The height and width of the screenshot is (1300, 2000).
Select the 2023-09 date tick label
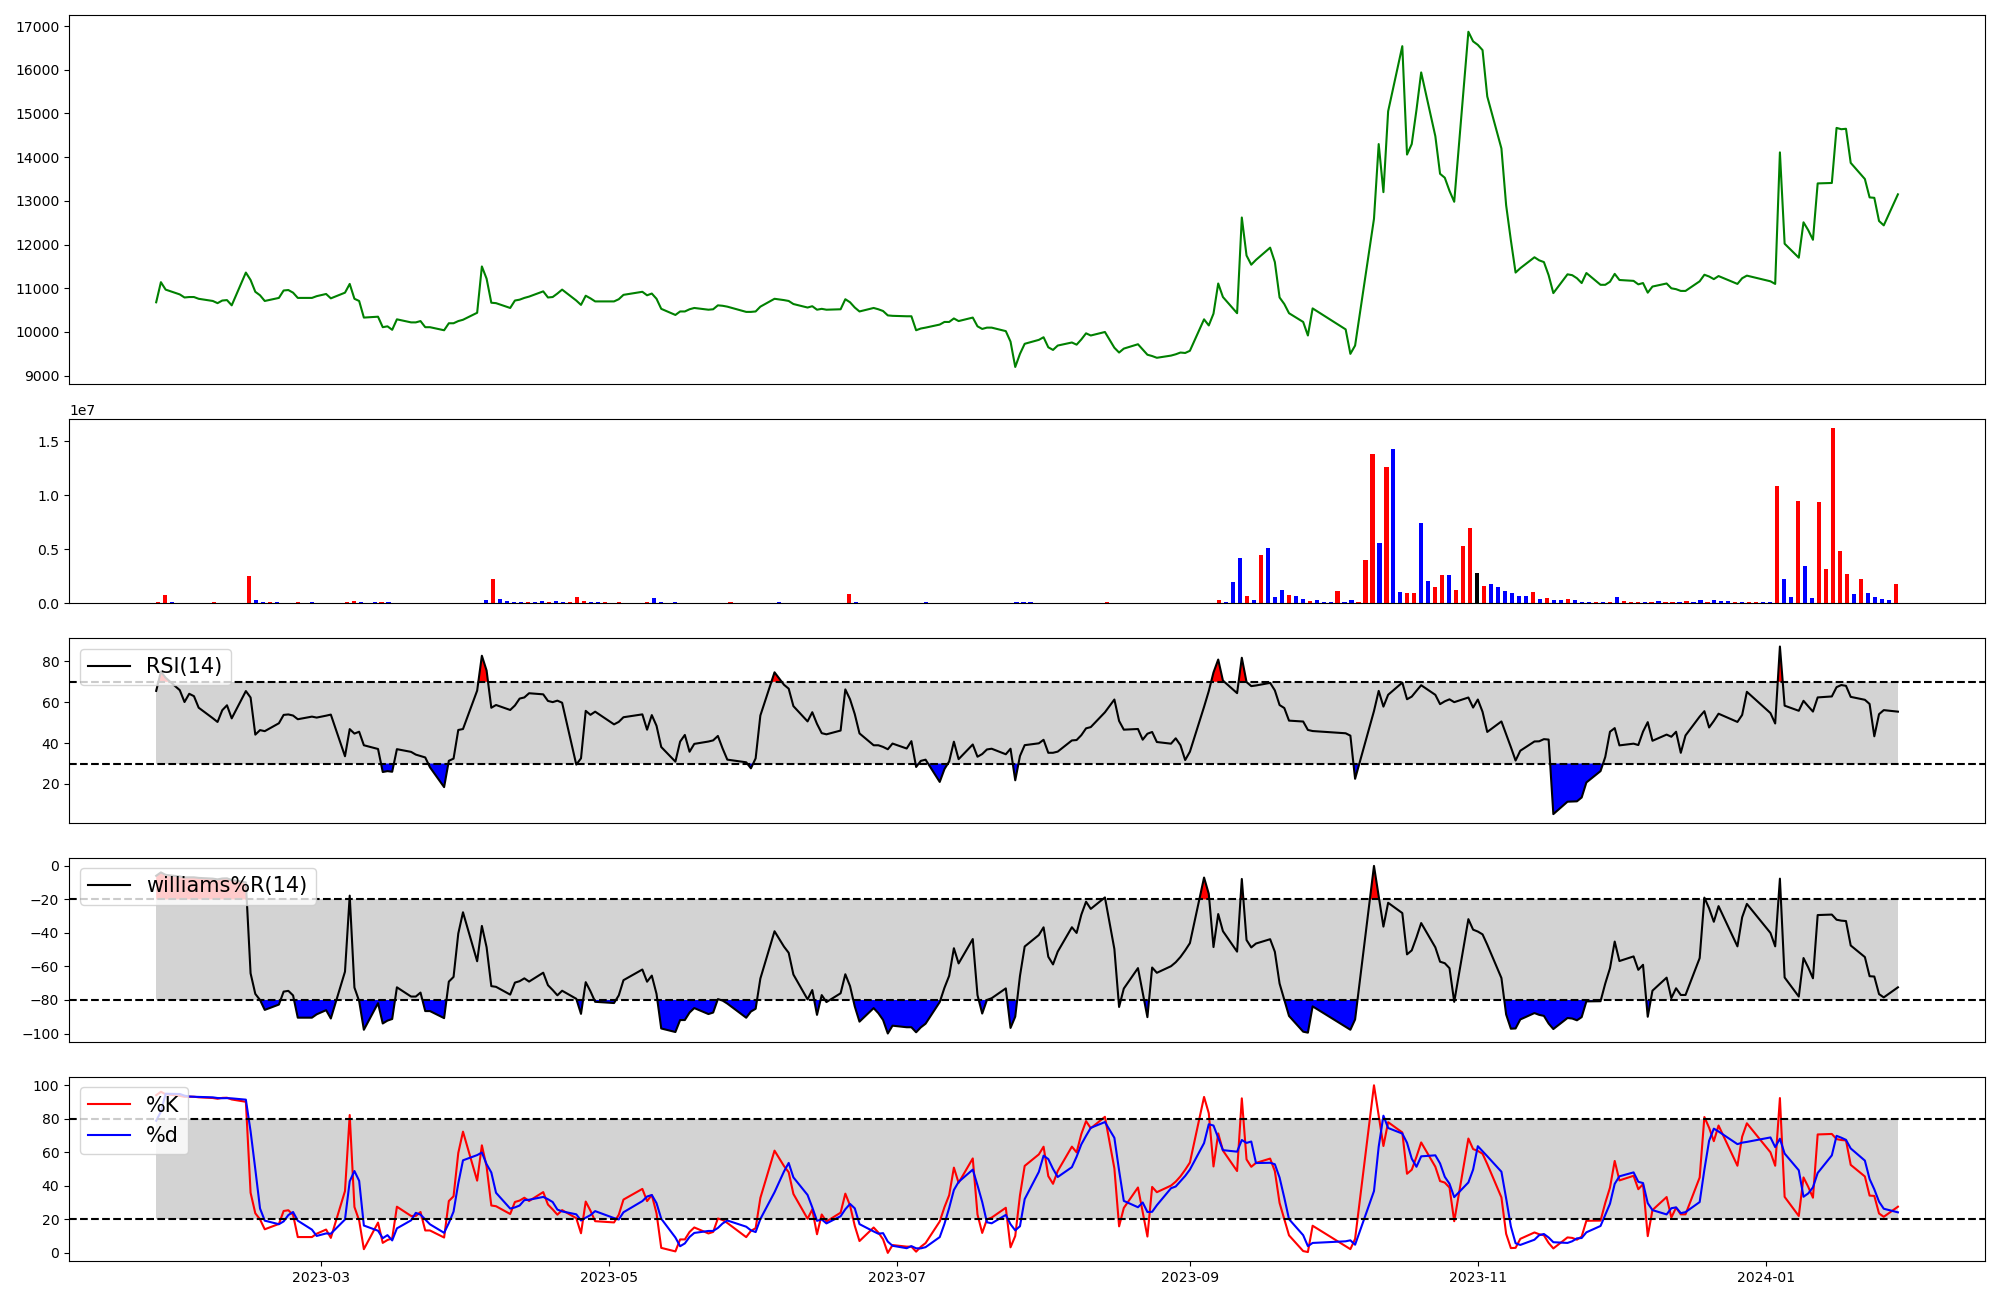coord(1190,1277)
